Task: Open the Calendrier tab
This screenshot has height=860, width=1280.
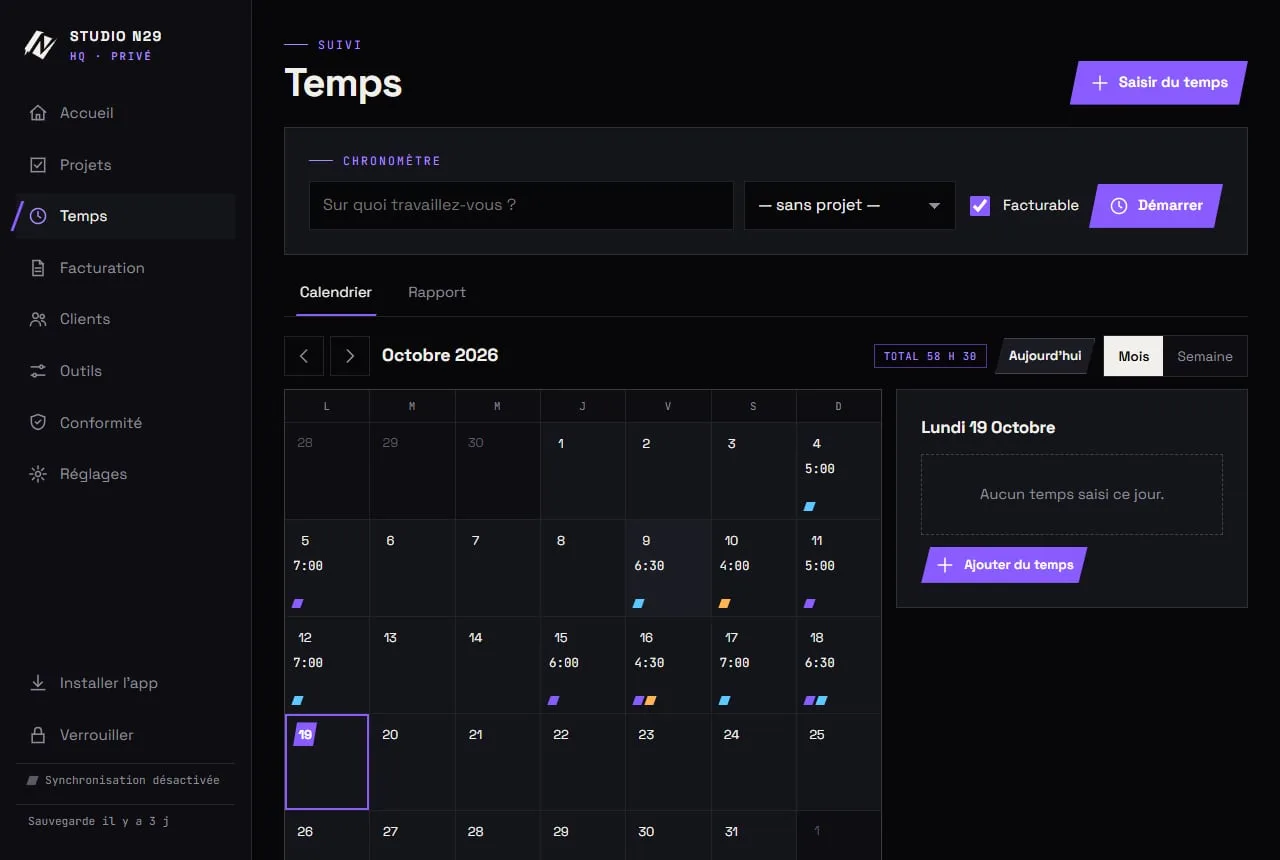Action: (x=336, y=292)
